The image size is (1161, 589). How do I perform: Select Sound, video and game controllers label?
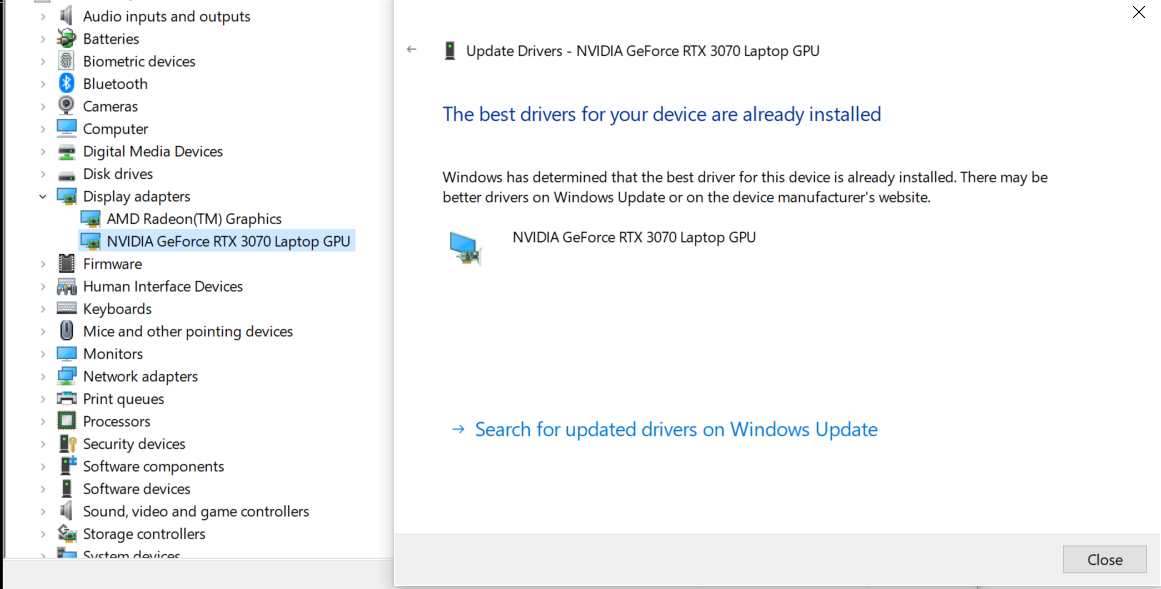pyautogui.click(x=196, y=511)
